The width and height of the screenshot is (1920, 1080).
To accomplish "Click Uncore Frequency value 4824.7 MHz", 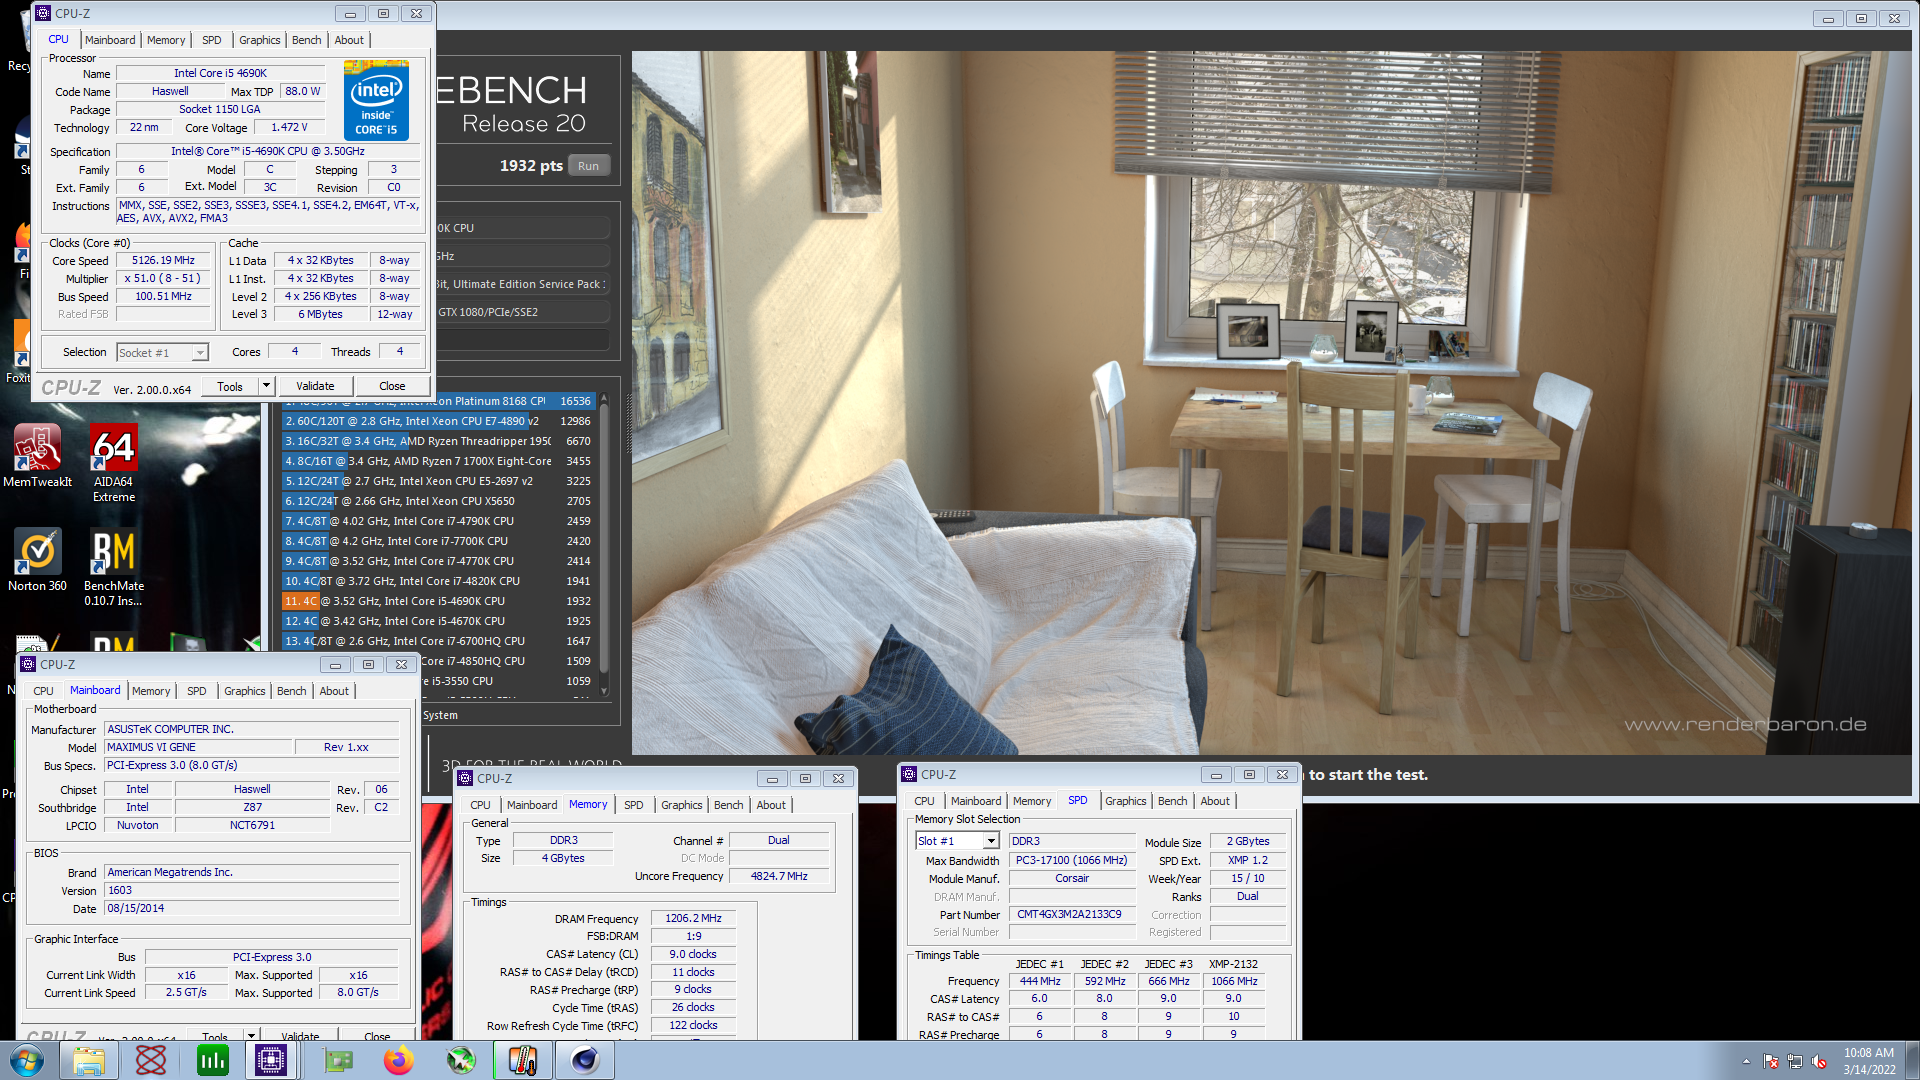I will [x=780, y=876].
